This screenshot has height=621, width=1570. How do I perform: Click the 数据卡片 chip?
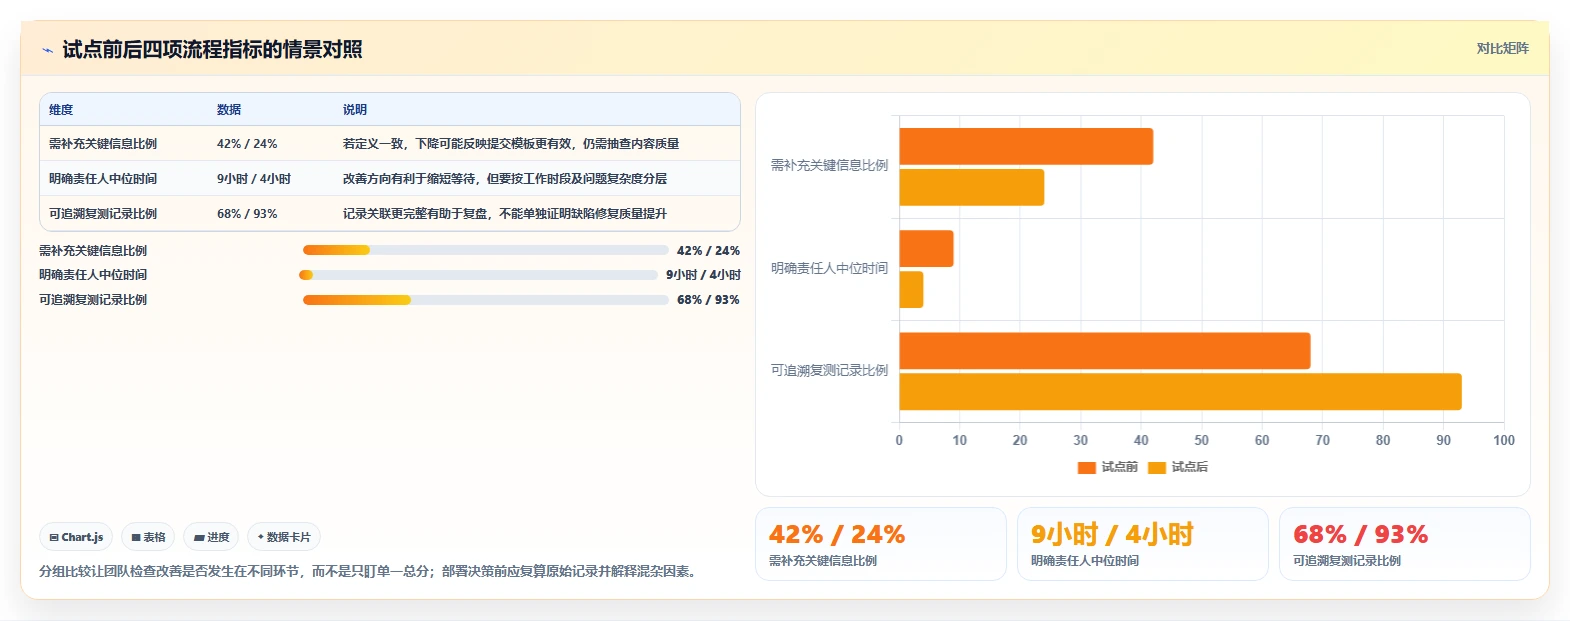pyautogui.click(x=284, y=537)
